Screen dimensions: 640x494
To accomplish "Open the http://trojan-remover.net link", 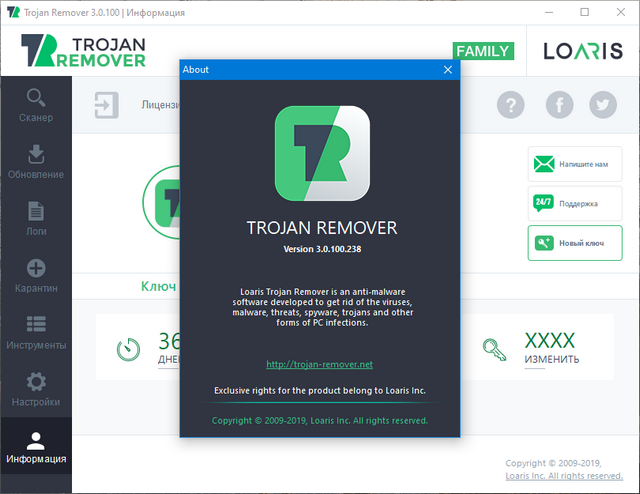I will pyautogui.click(x=320, y=364).
